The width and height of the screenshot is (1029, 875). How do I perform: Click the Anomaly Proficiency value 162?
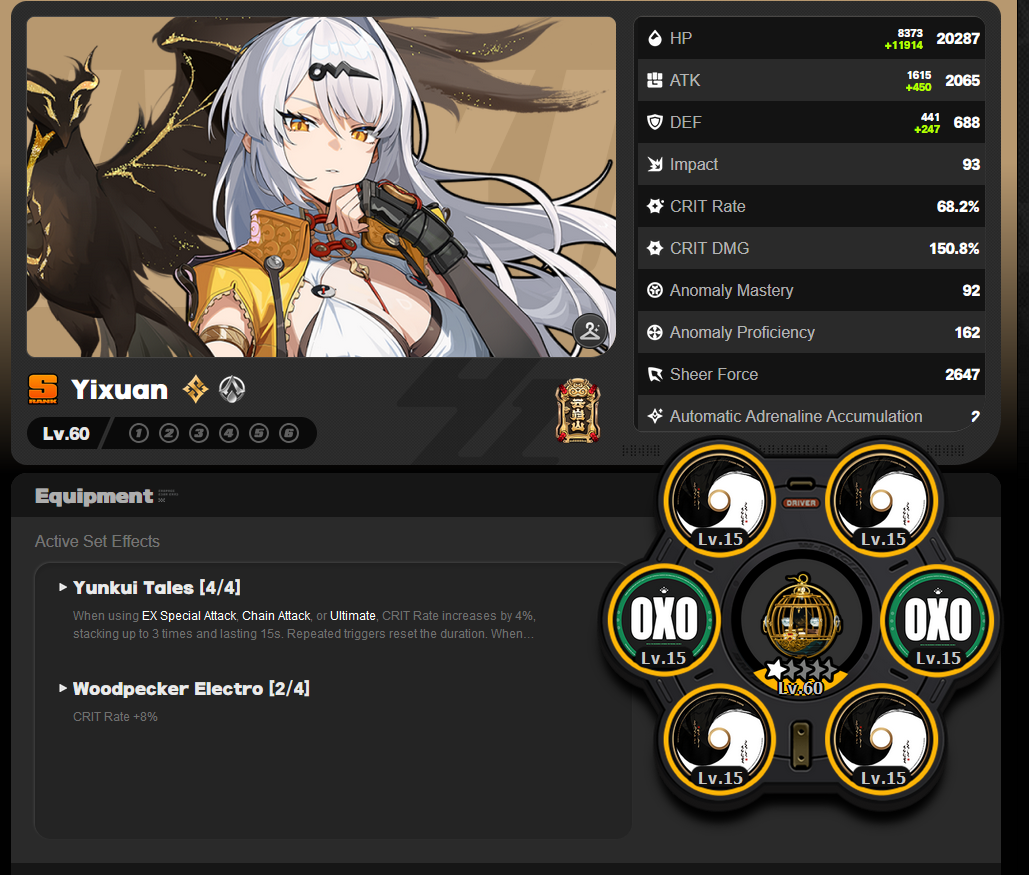point(967,333)
